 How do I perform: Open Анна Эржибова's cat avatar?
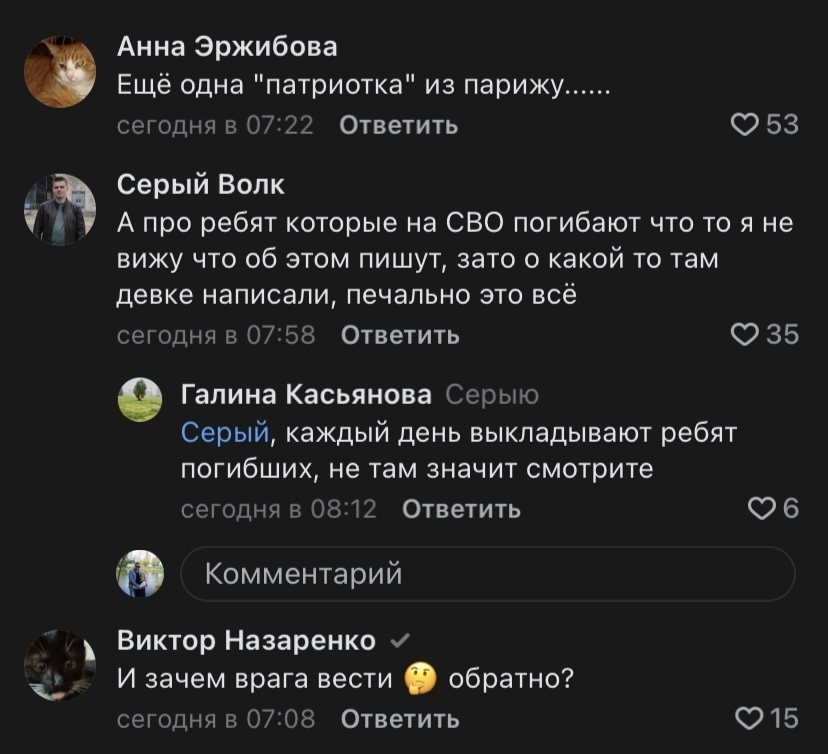point(60,71)
